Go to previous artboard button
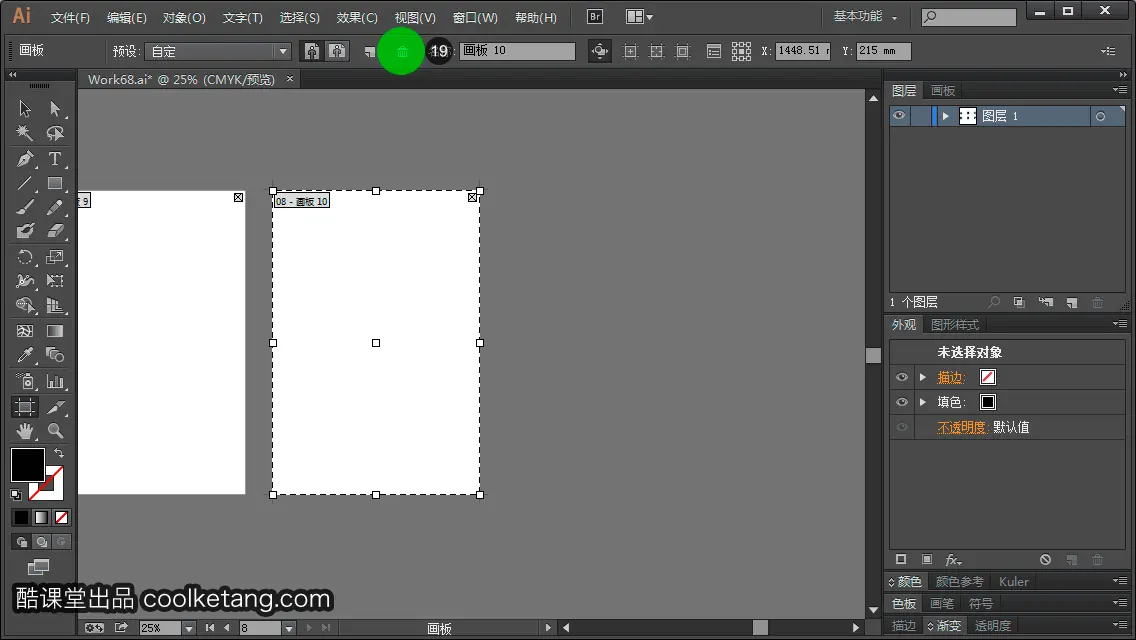The height and width of the screenshot is (640, 1136). pyautogui.click(x=227, y=628)
